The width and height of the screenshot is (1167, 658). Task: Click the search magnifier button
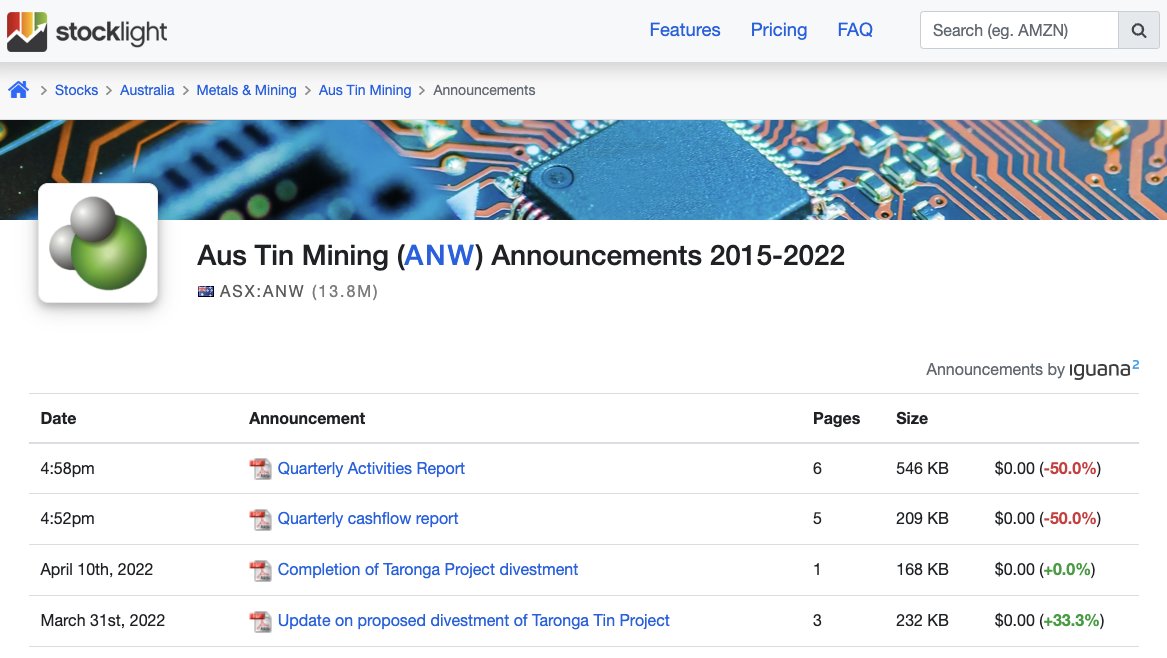(x=1139, y=31)
